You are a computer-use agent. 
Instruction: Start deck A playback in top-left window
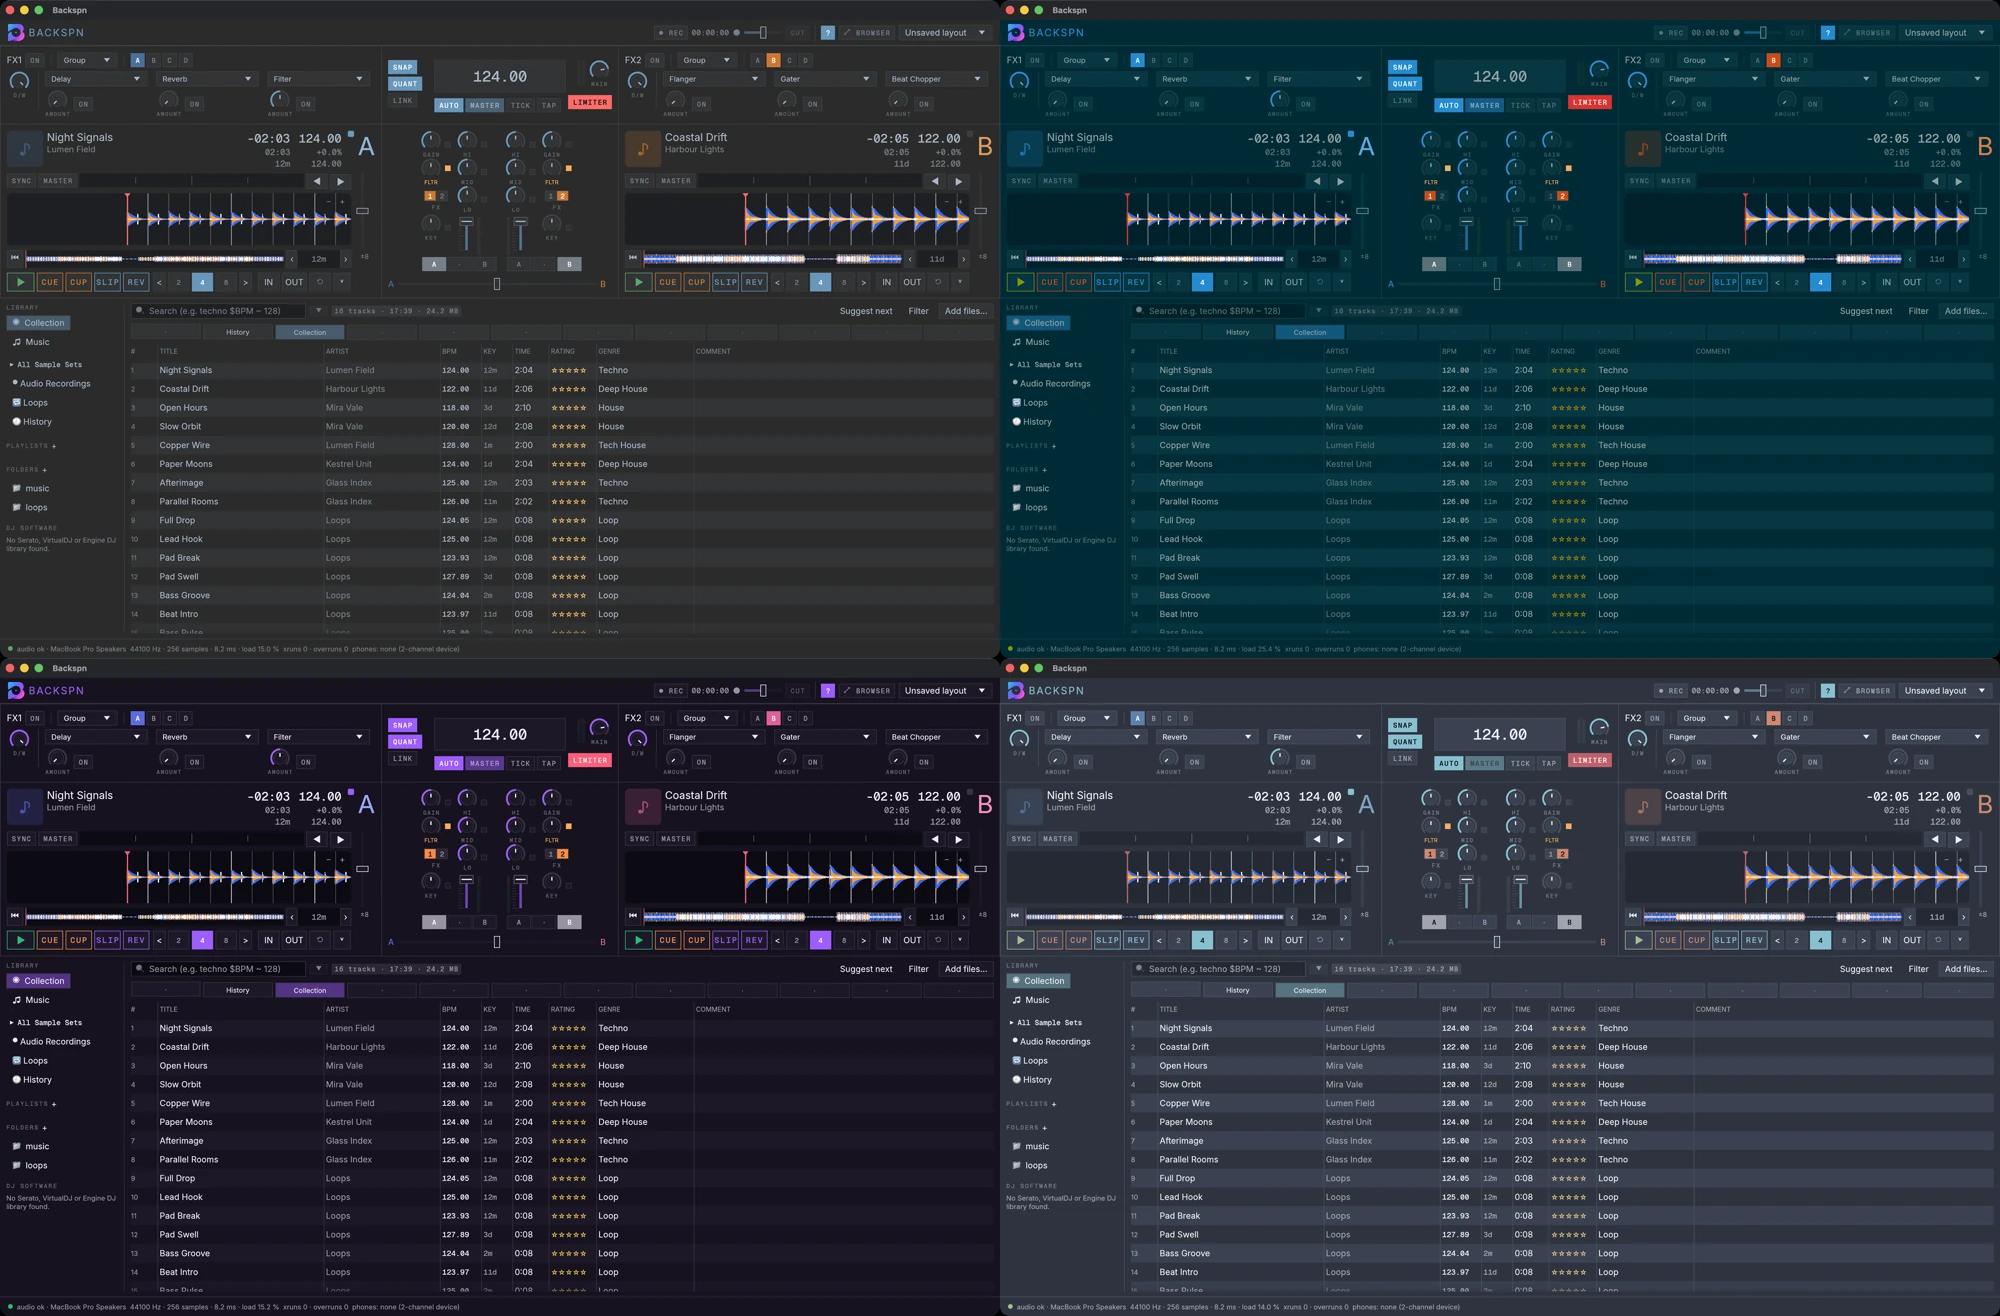tap(20, 282)
